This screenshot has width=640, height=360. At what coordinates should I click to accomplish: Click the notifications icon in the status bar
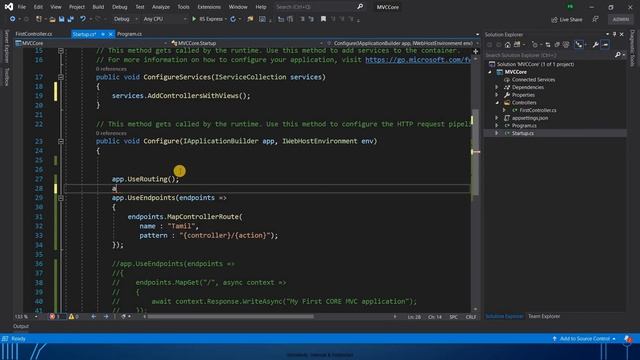tap(628, 339)
